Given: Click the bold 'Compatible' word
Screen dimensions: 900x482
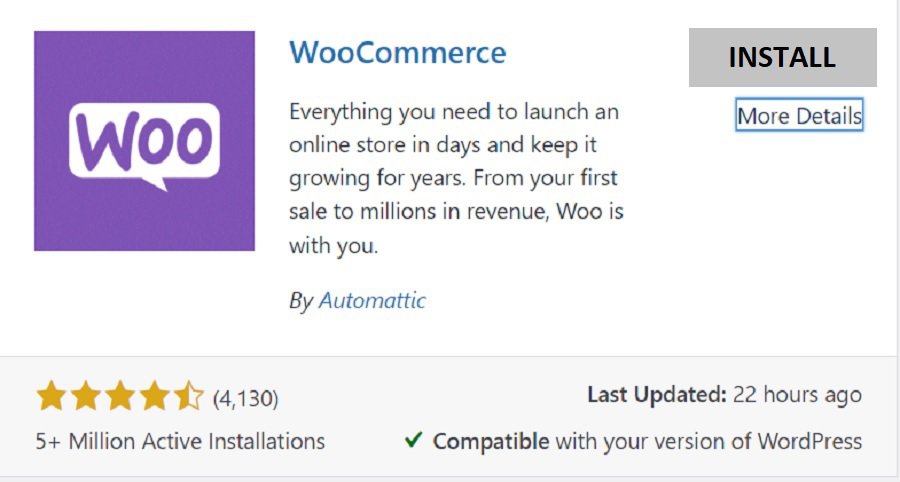Looking at the screenshot, I should point(490,441).
